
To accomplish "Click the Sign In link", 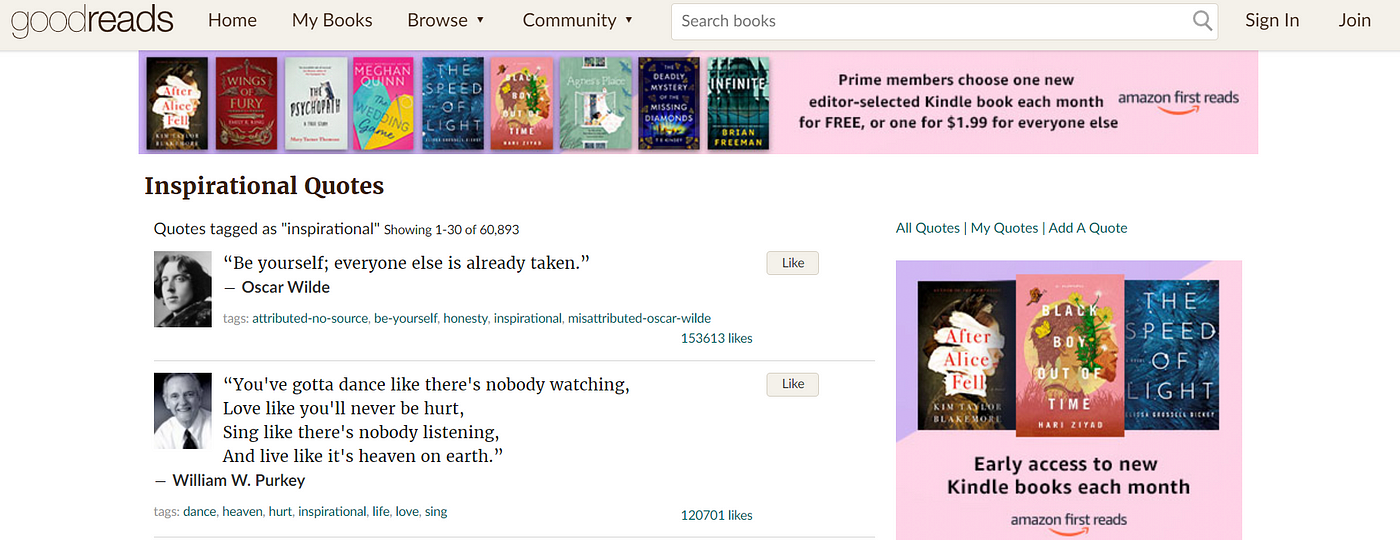I will tap(1272, 20).
